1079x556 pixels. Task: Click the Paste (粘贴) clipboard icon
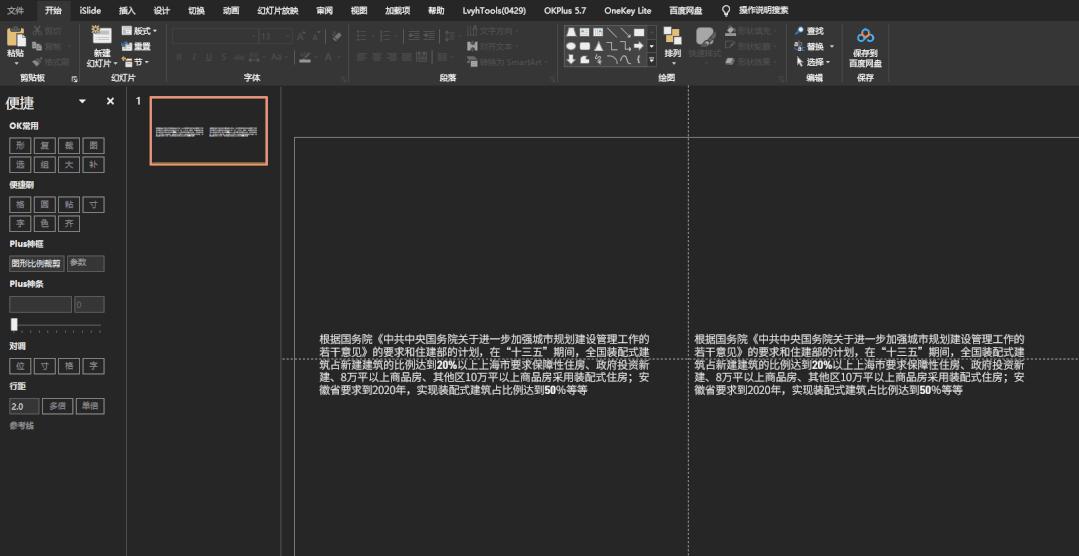15,38
